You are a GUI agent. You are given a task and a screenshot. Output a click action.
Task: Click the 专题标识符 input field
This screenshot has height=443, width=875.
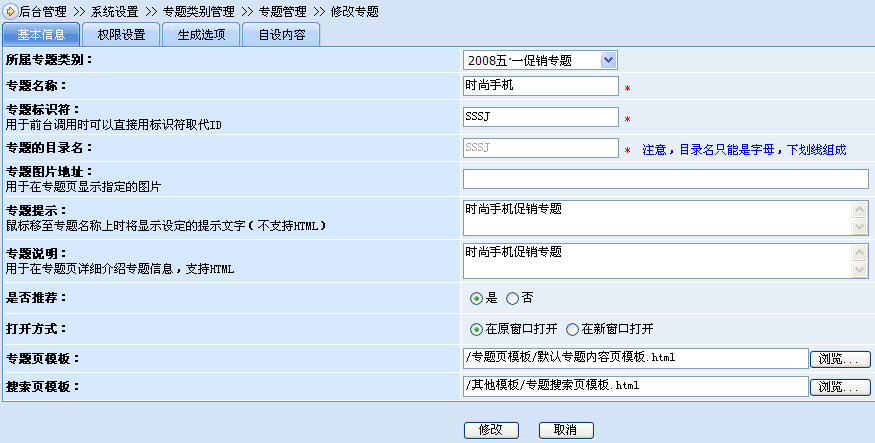pos(541,116)
